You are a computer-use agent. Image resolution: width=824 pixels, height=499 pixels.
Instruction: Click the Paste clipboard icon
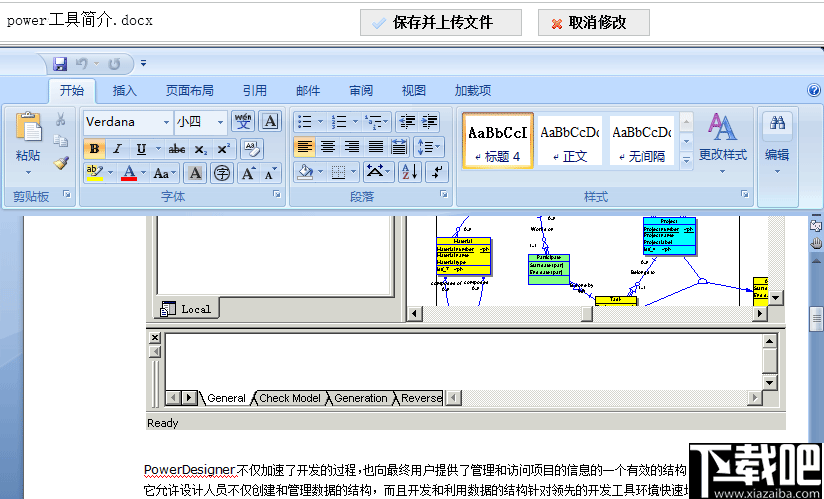29,126
